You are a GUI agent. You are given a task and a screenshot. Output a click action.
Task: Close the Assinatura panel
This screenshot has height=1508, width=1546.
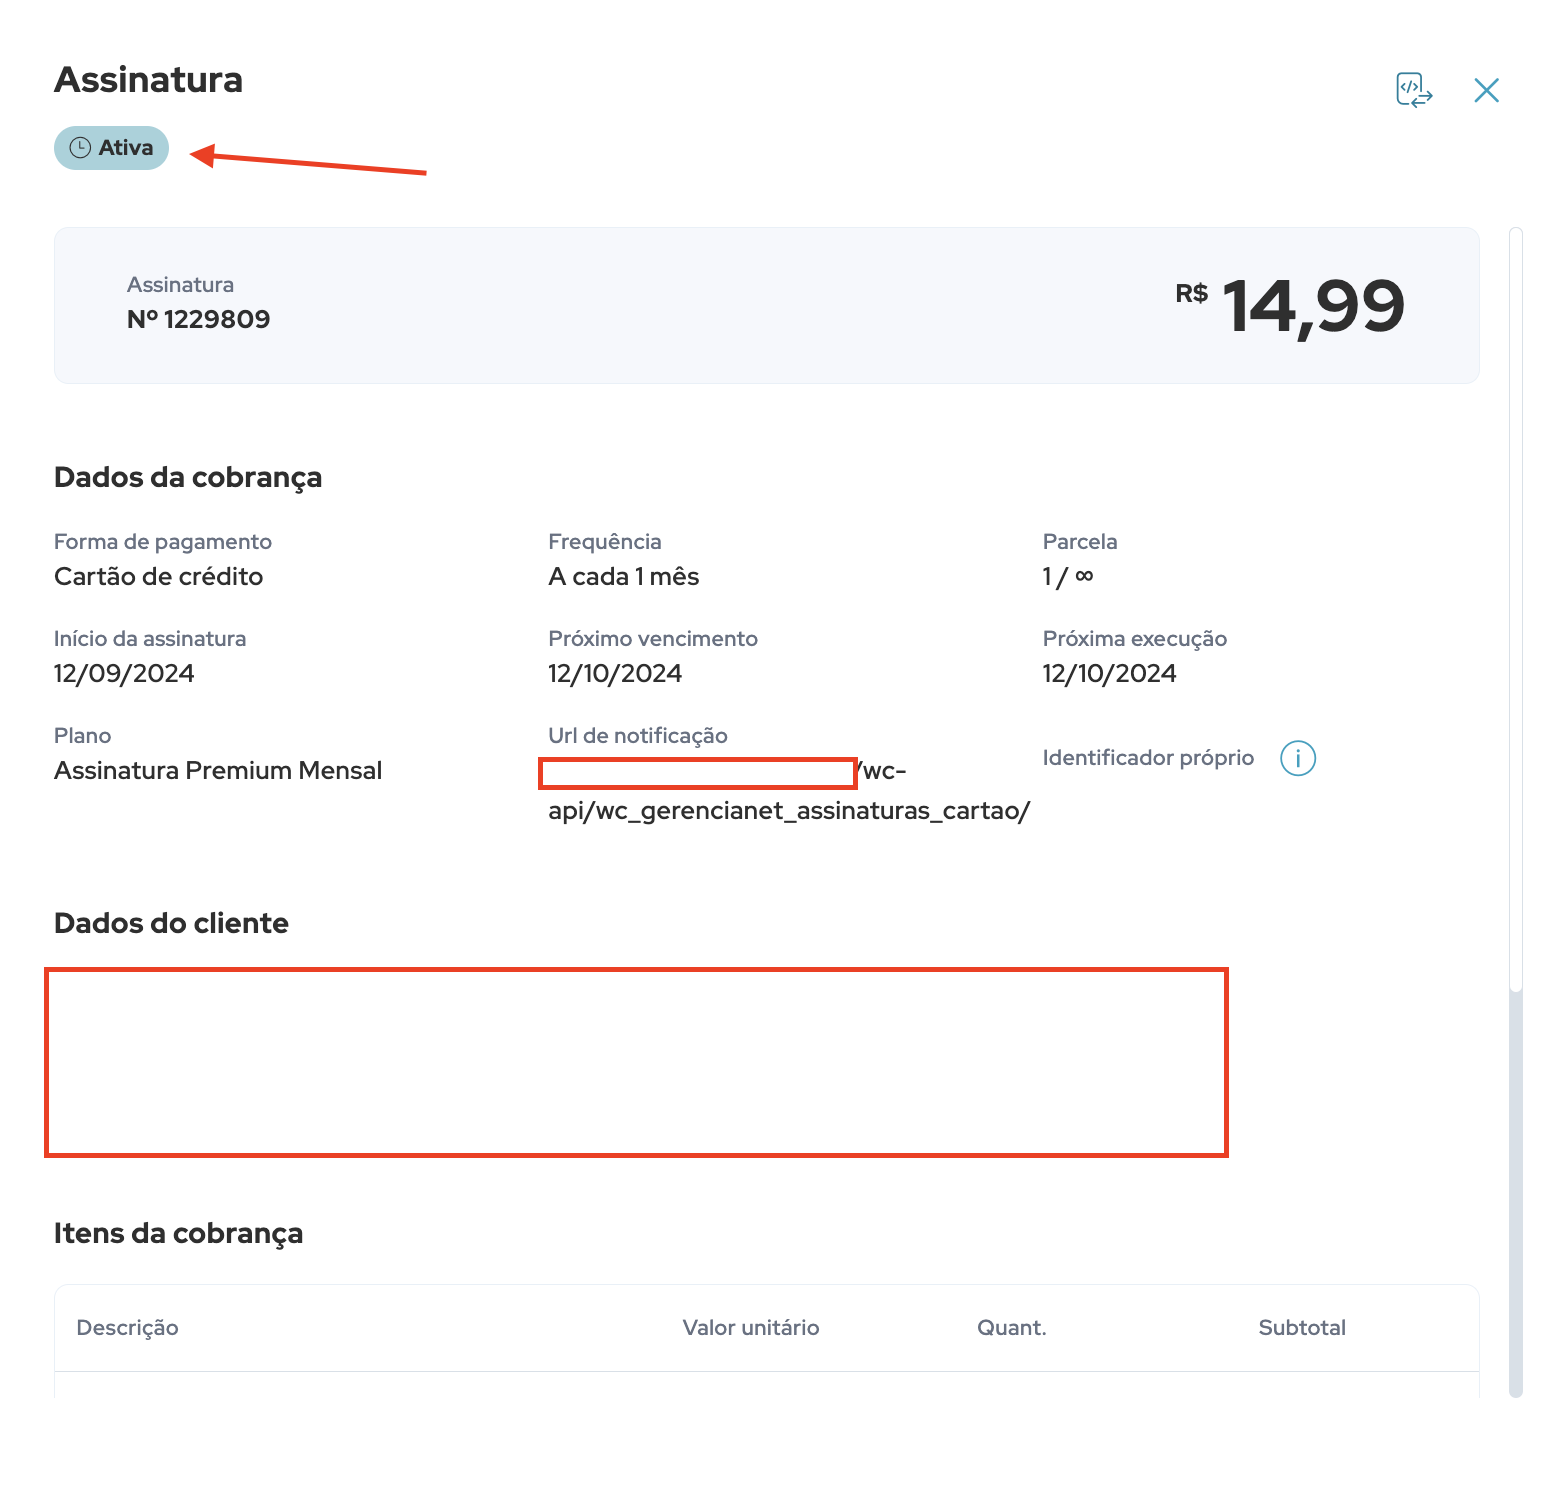(1487, 91)
